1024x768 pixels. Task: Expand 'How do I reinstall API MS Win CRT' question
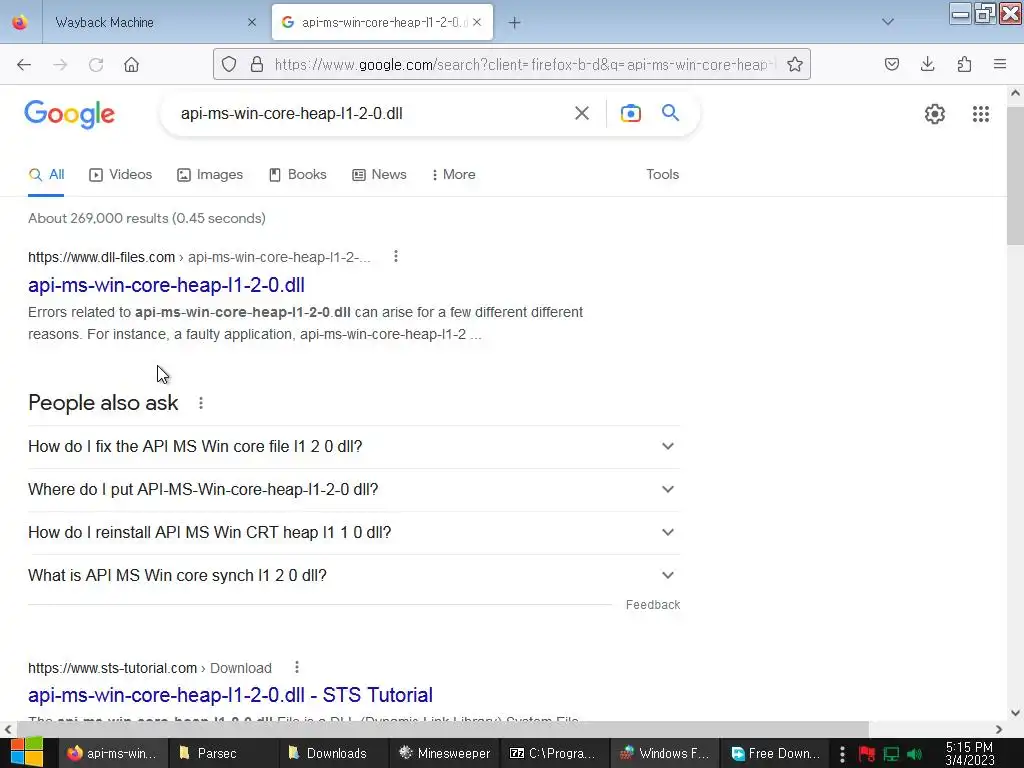[353, 533]
